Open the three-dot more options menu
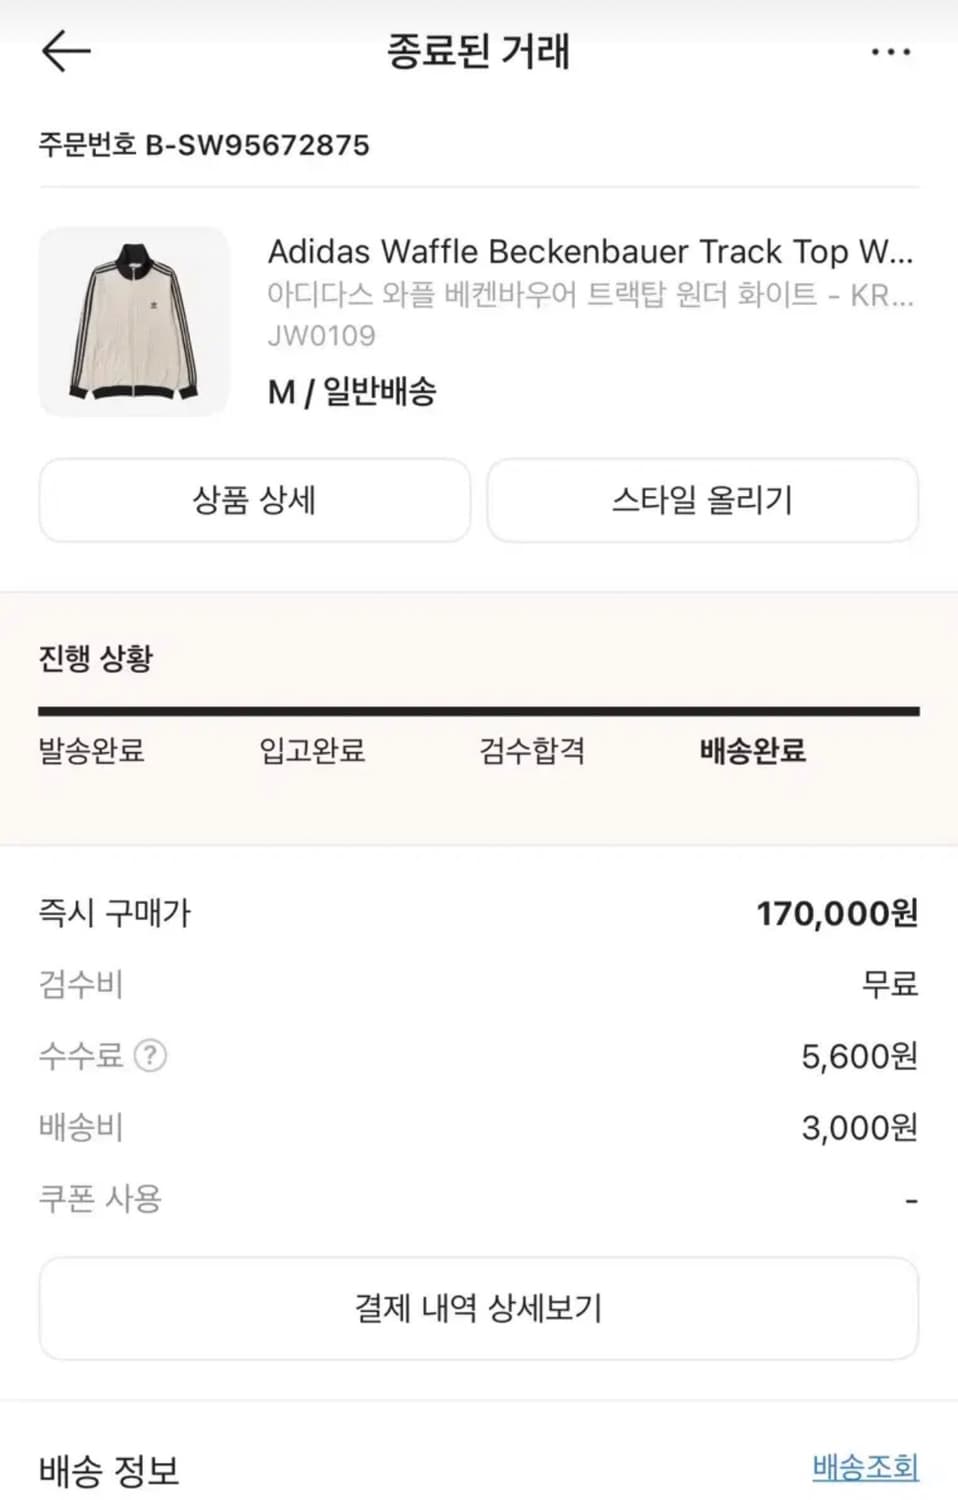 click(x=890, y=52)
